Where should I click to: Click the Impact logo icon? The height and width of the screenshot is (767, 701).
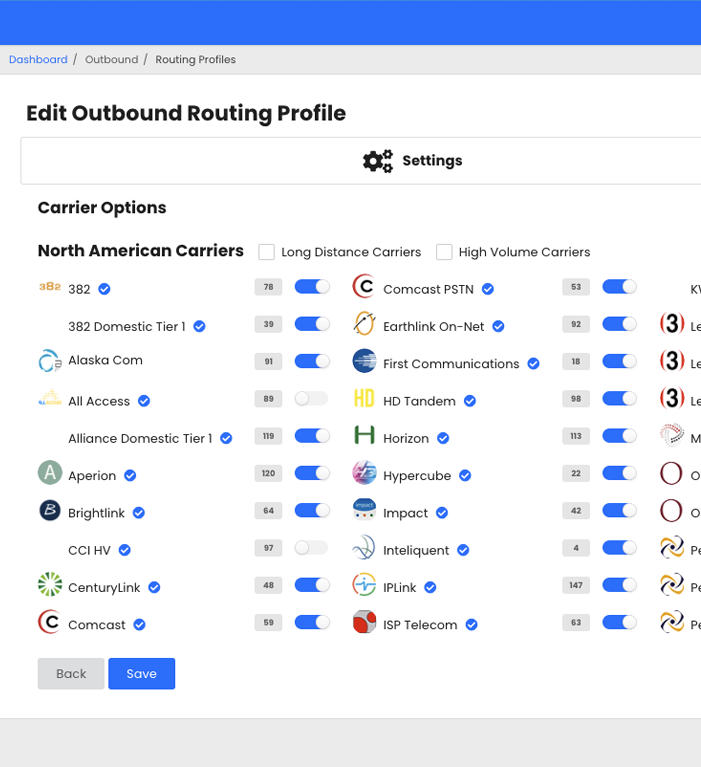click(x=364, y=510)
